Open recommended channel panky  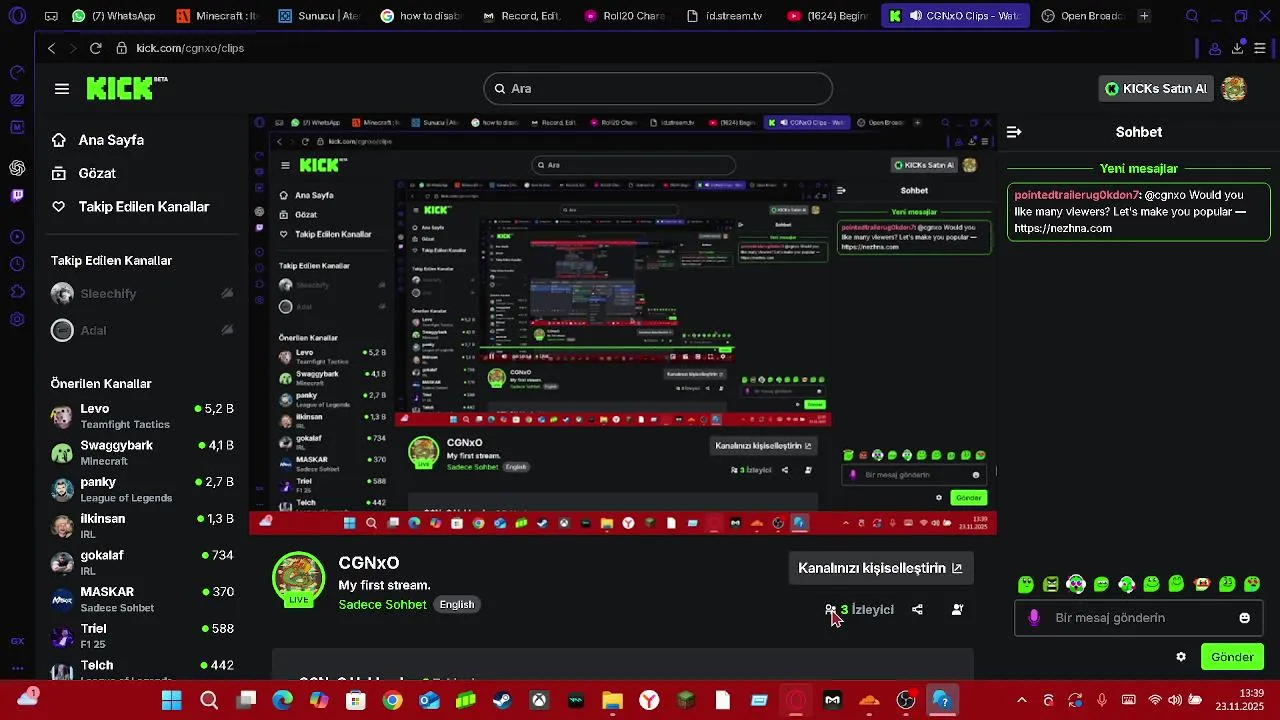point(142,489)
